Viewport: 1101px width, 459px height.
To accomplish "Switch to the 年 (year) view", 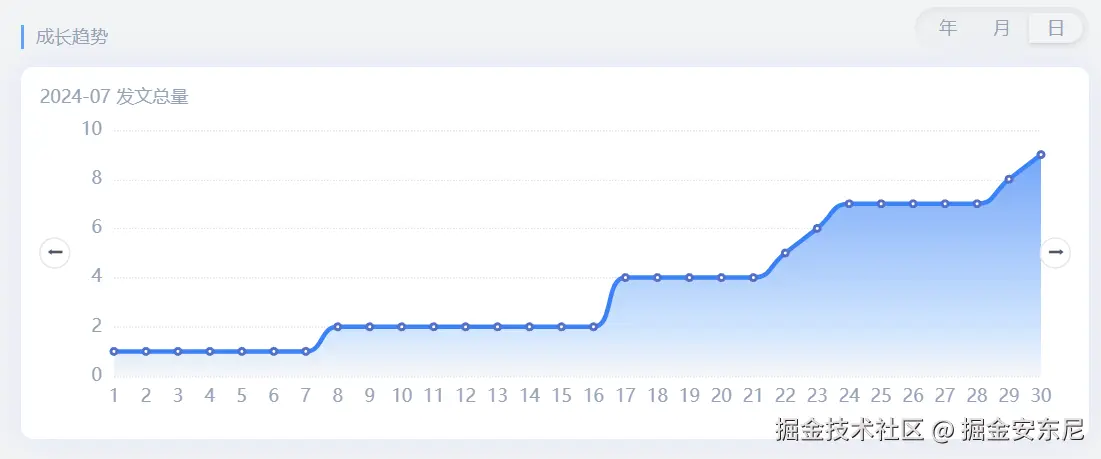I will [x=948, y=28].
